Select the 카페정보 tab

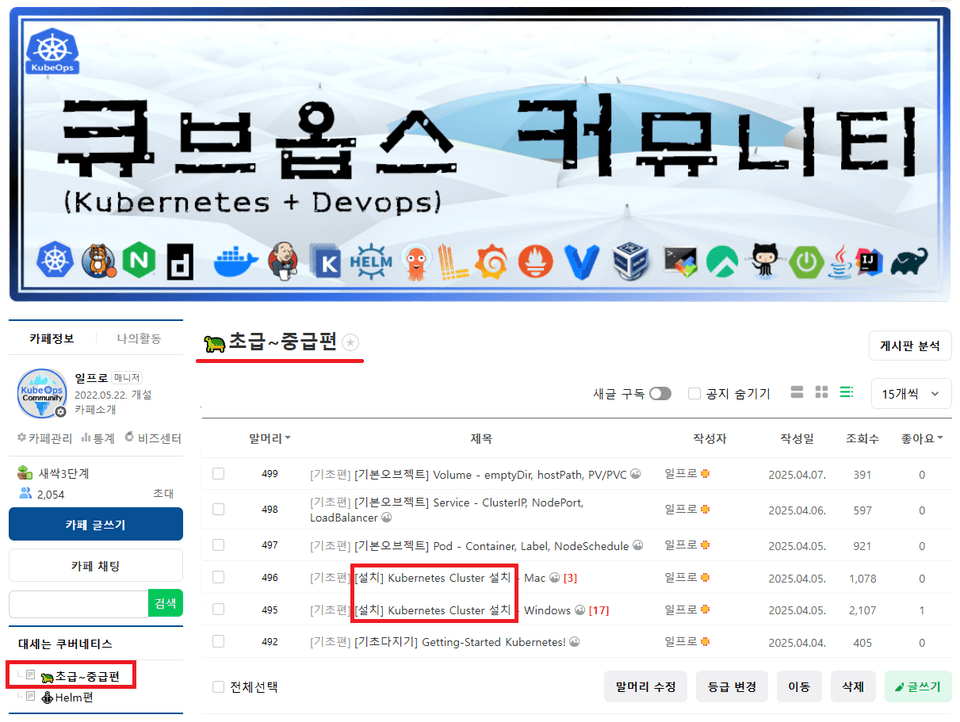point(51,338)
